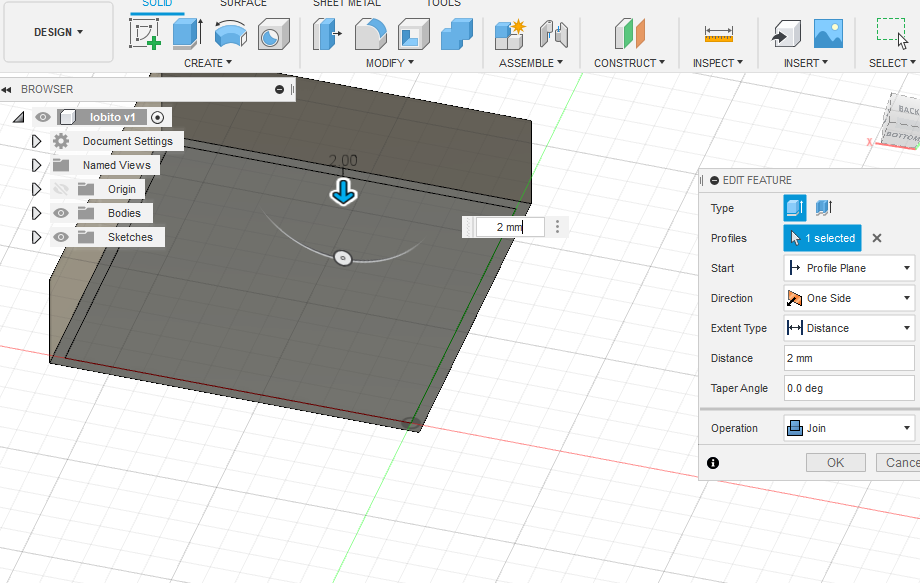Image resolution: width=920 pixels, height=583 pixels.
Task: Select the Combine tool icon
Action: click(456, 34)
